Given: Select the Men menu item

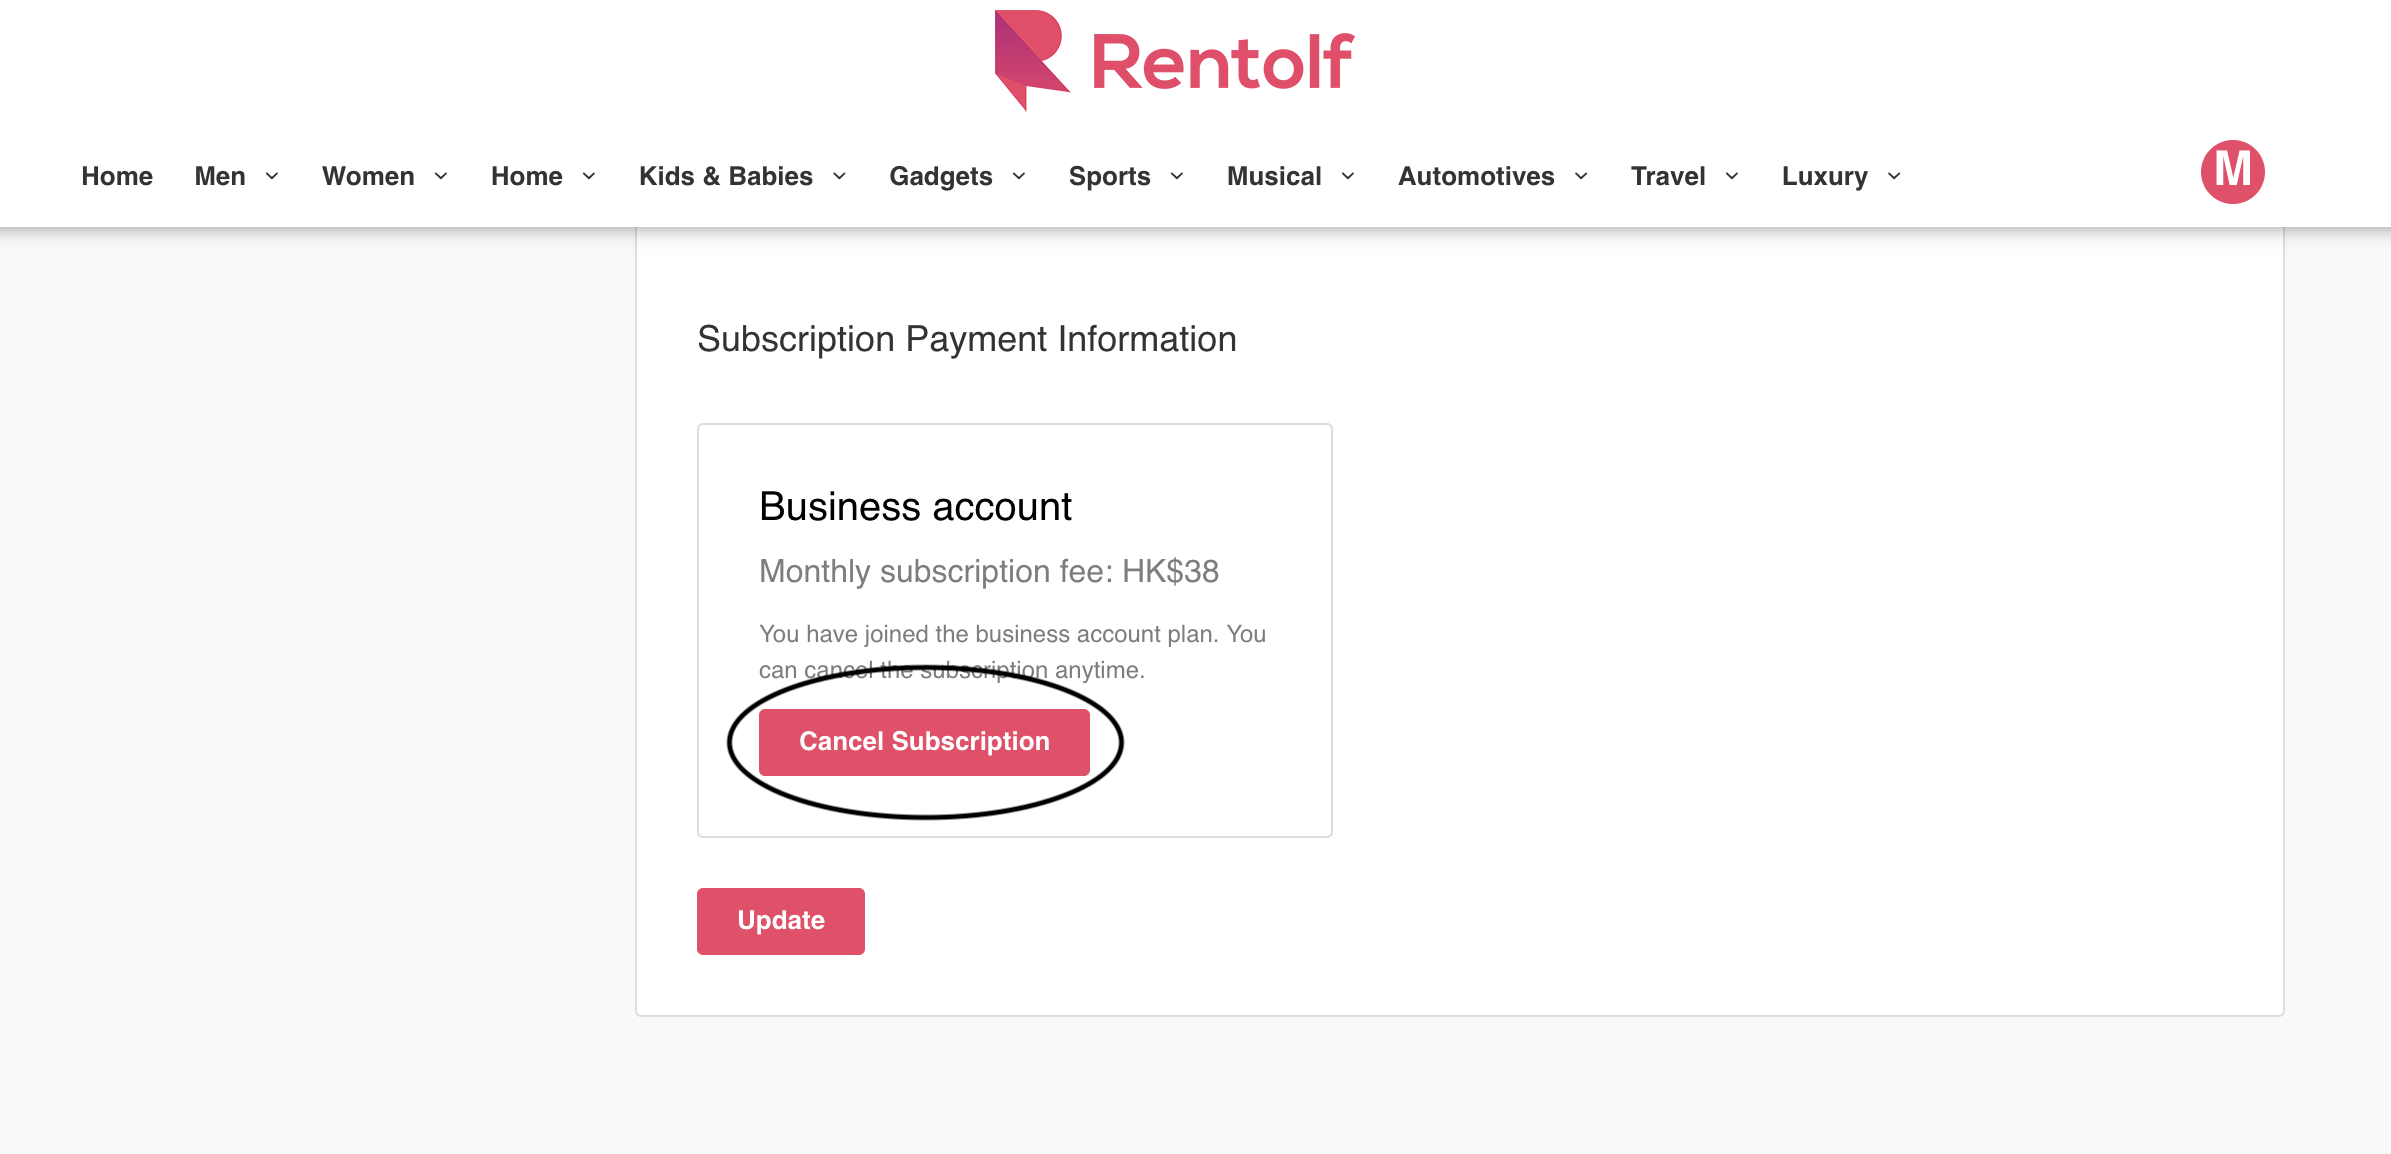Looking at the screenshot, I should click(x=220, y=176).
